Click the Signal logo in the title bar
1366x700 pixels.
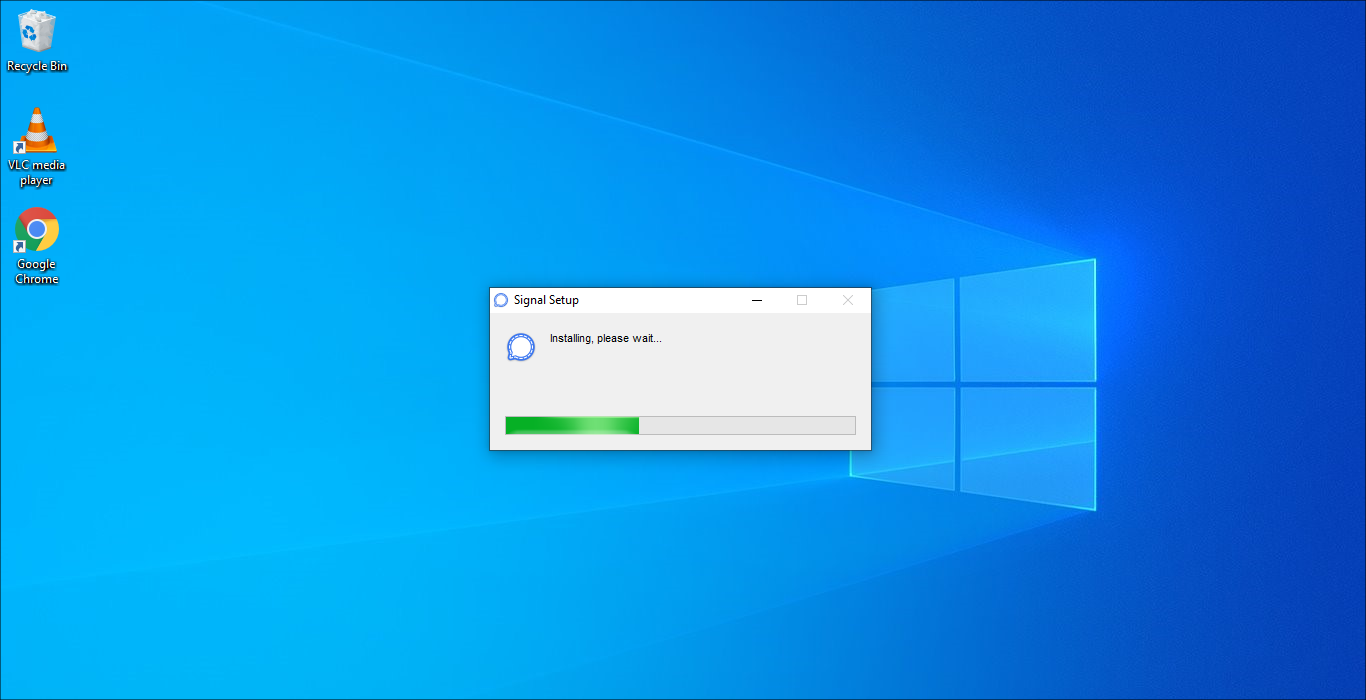pos(501,300)
